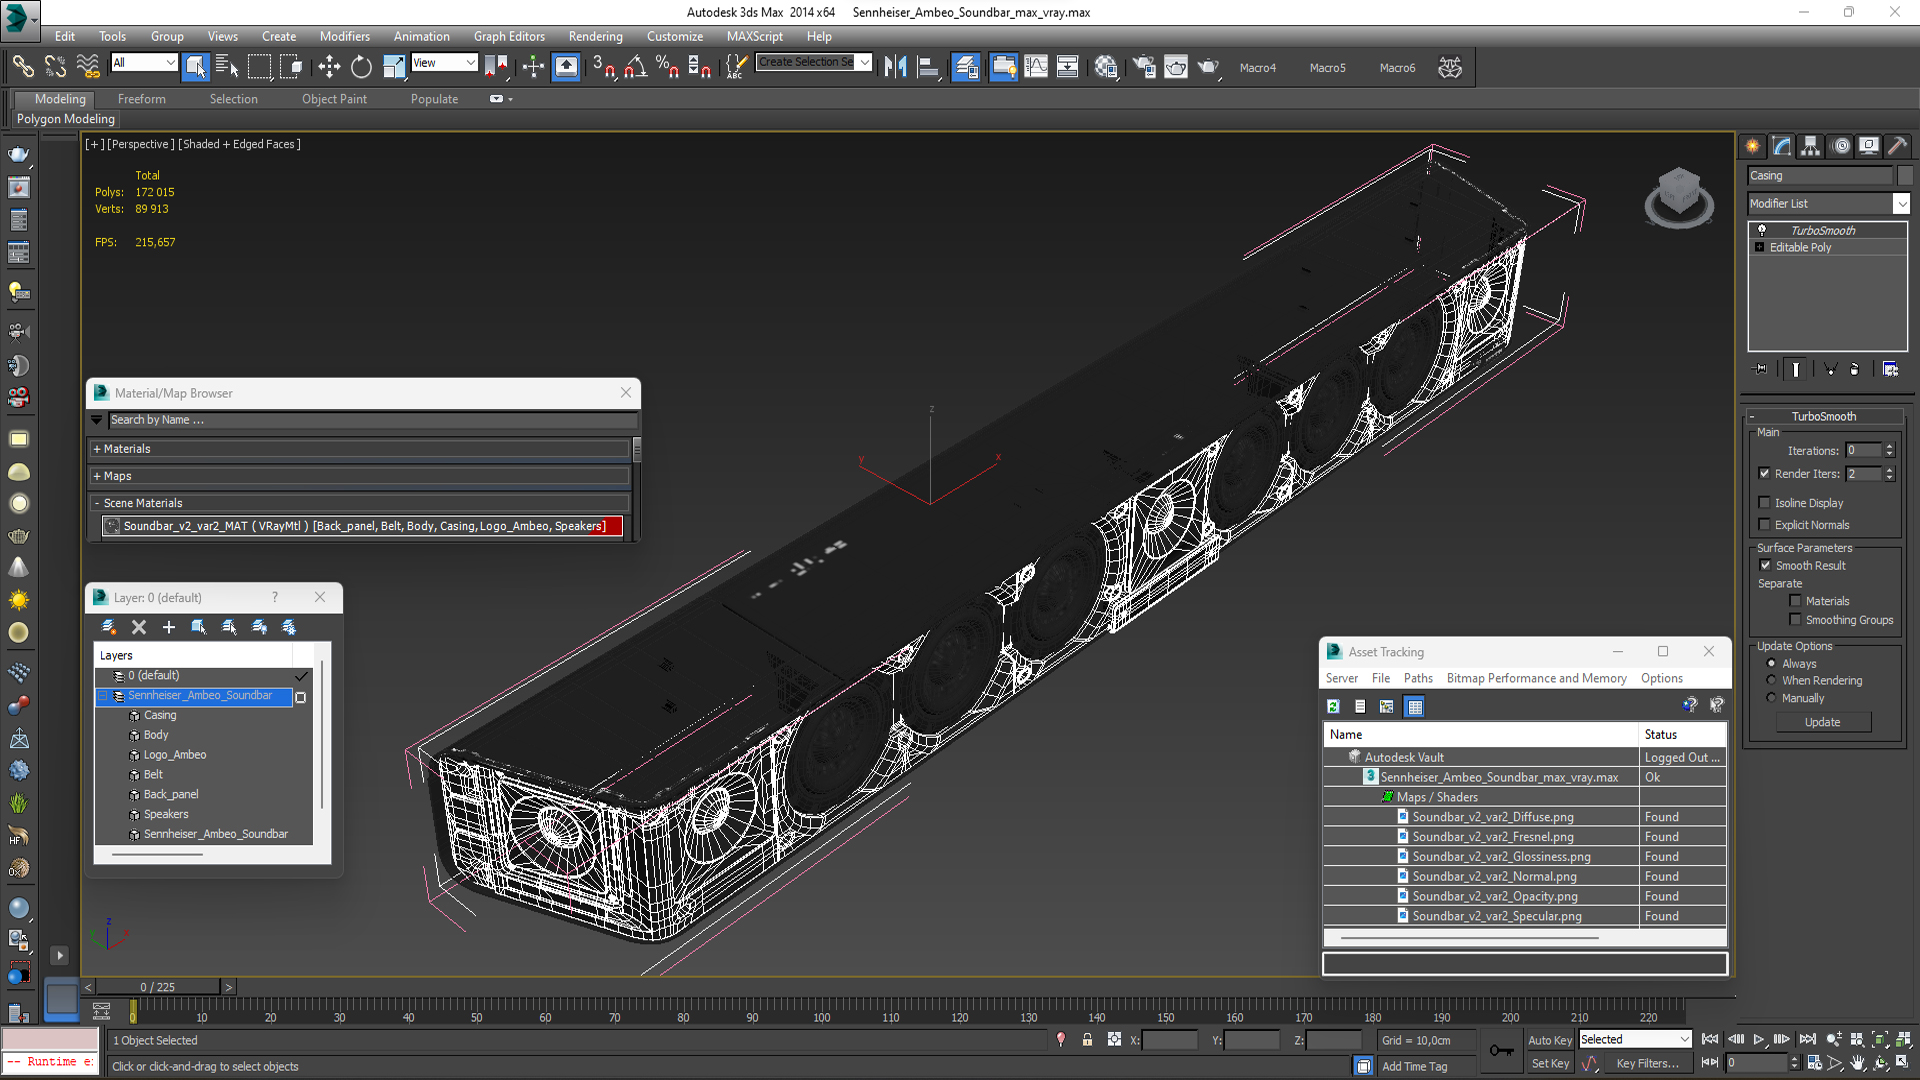Viewport: 1920px width, 1080px height.
Task: Open the Material Editor icon
Action: tap(1105, 67)
